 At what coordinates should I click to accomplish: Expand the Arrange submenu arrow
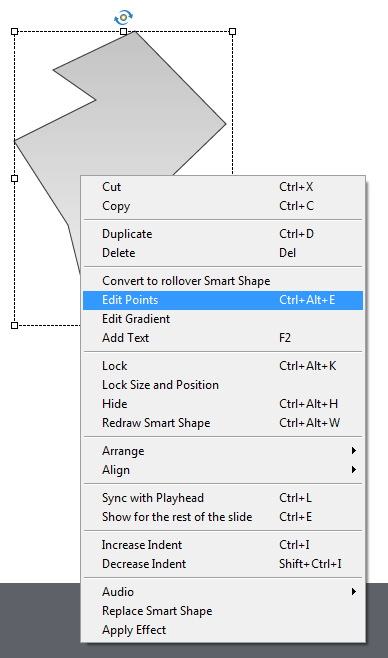[x=354, y=451]
